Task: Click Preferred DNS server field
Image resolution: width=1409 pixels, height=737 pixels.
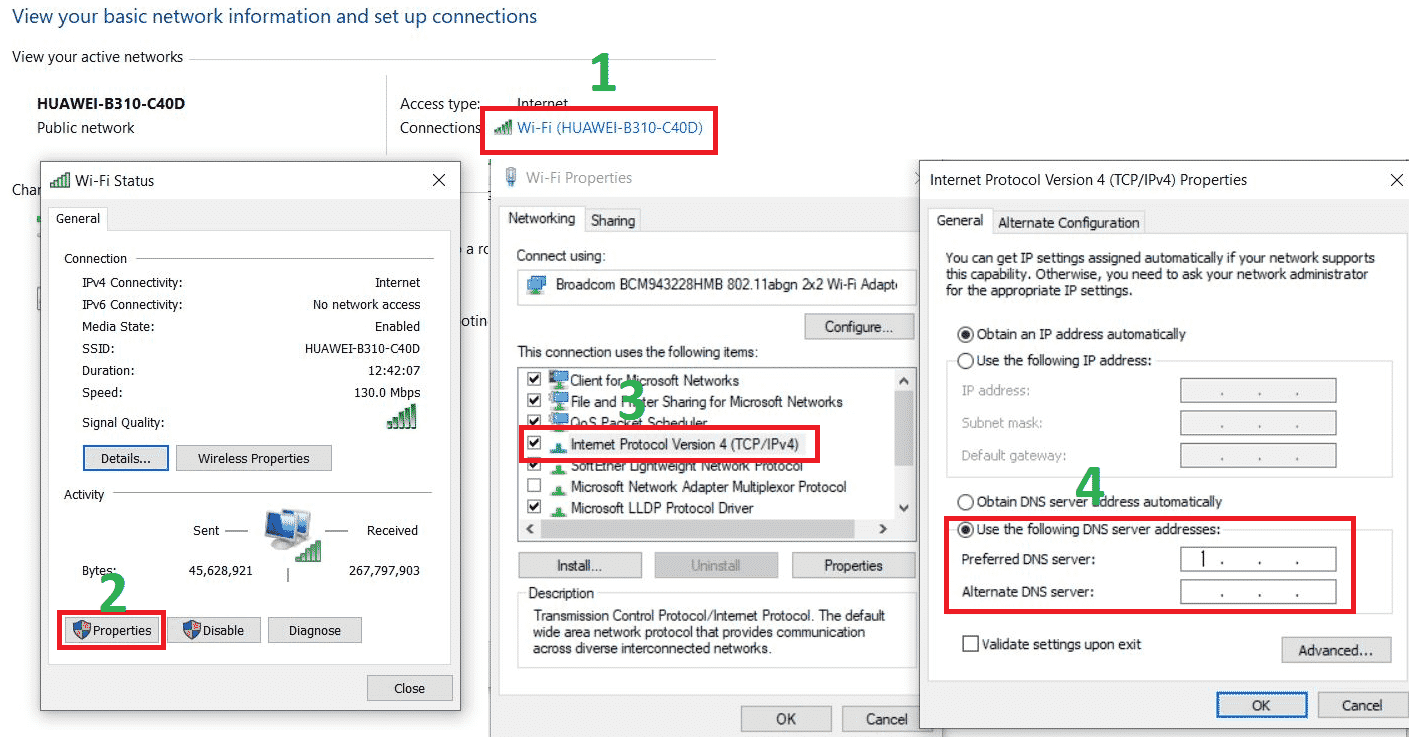Action: pos(1258,559)
